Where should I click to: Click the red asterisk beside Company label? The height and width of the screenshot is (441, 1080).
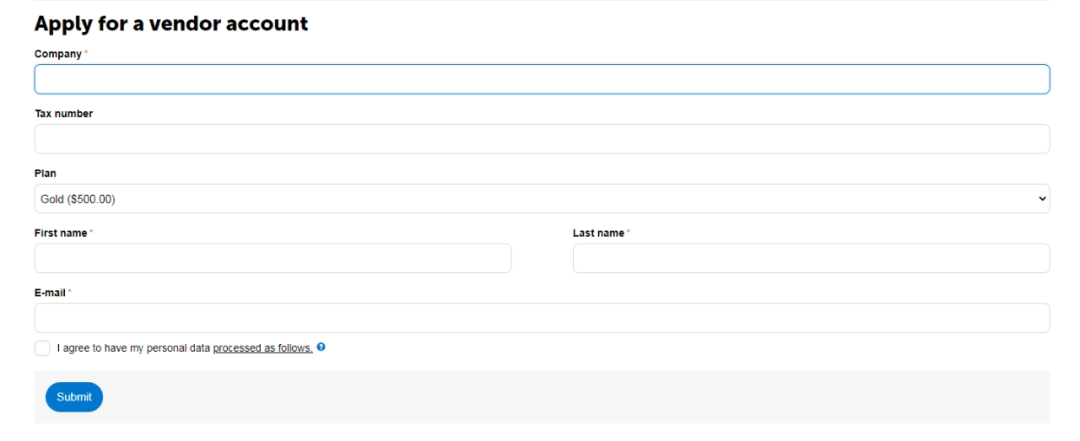tap(85, 53)
